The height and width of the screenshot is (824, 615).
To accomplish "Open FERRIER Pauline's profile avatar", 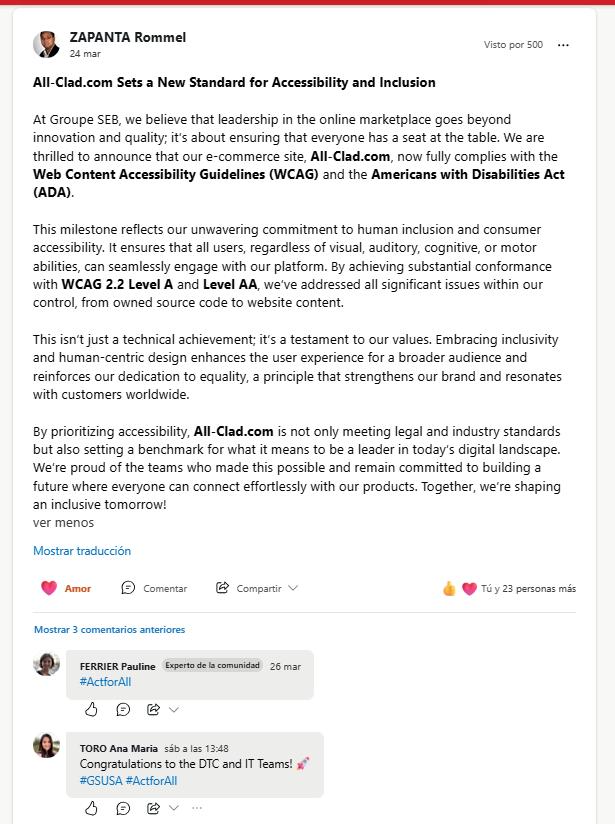I will [x=46, y=664].
